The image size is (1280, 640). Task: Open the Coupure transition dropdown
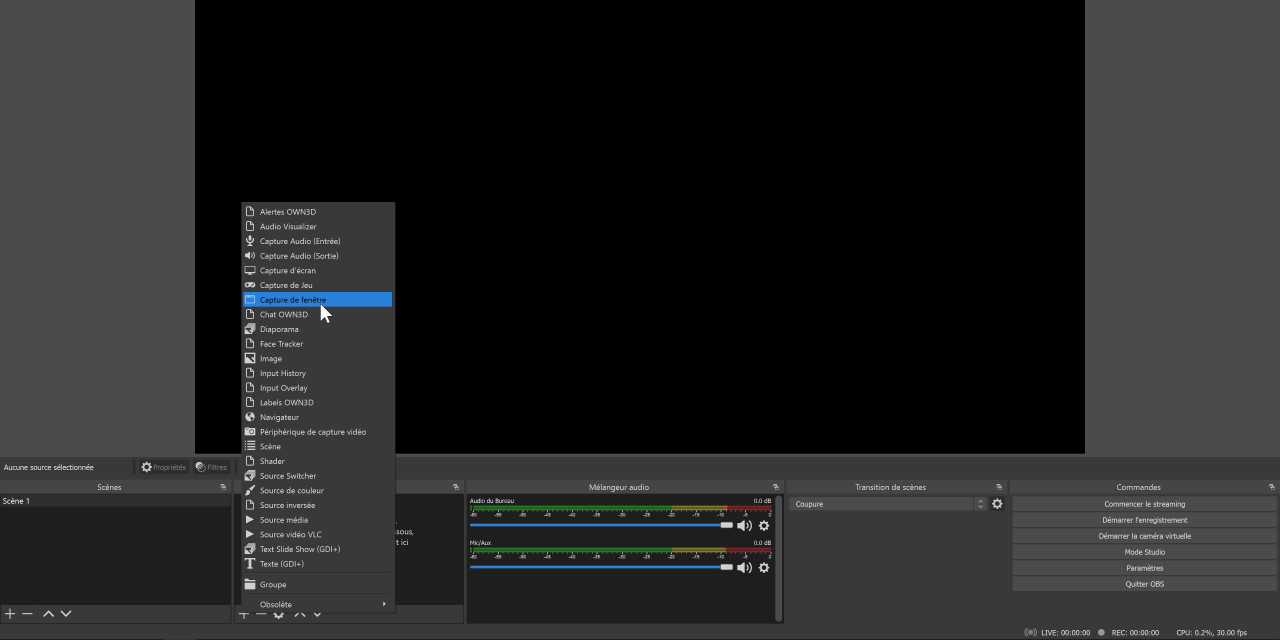pos(887,504)
